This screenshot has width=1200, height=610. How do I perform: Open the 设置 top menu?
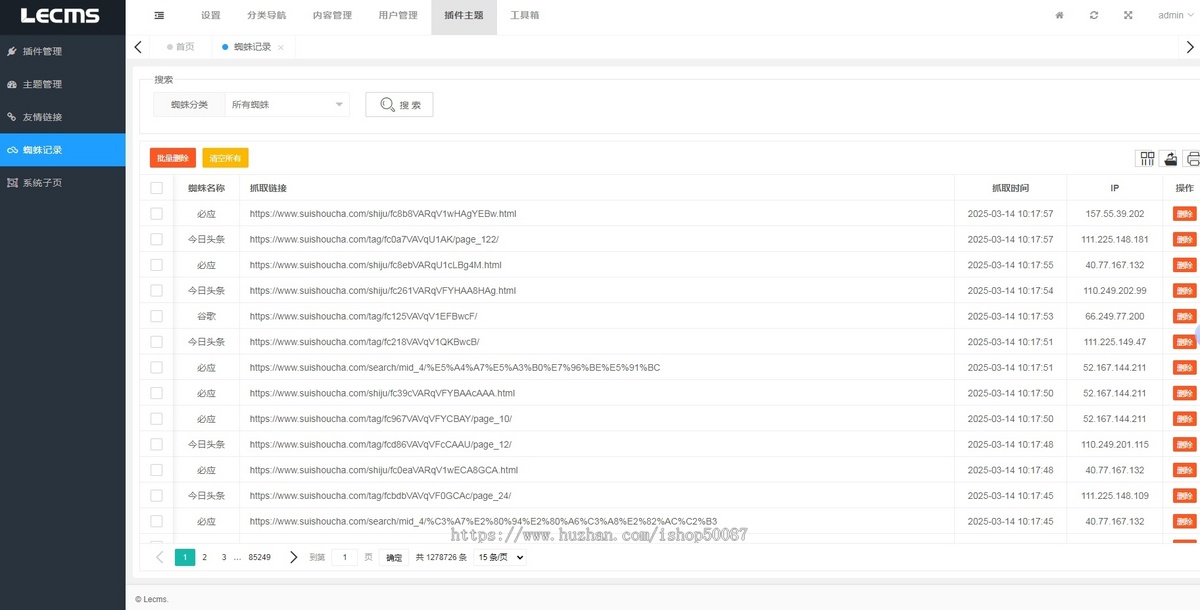(210, 15)
